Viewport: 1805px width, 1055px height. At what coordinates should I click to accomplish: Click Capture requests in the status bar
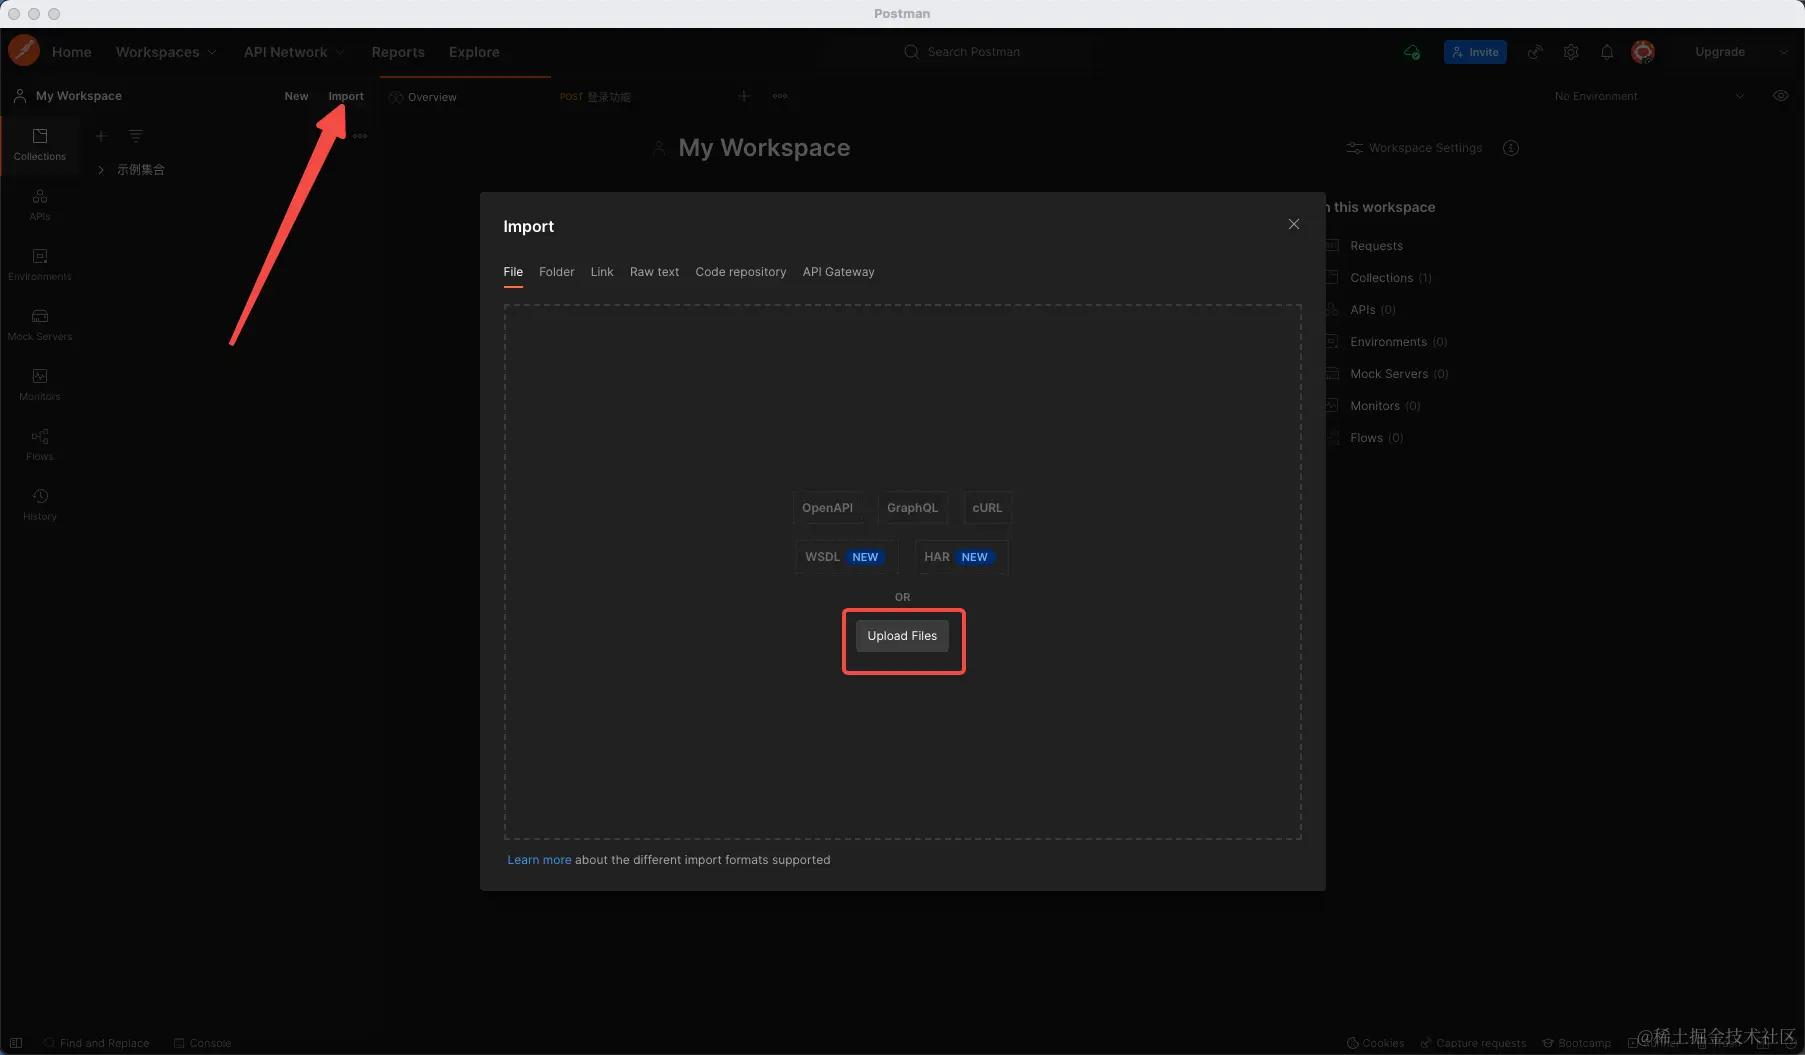click(x=1473, y=1043)
